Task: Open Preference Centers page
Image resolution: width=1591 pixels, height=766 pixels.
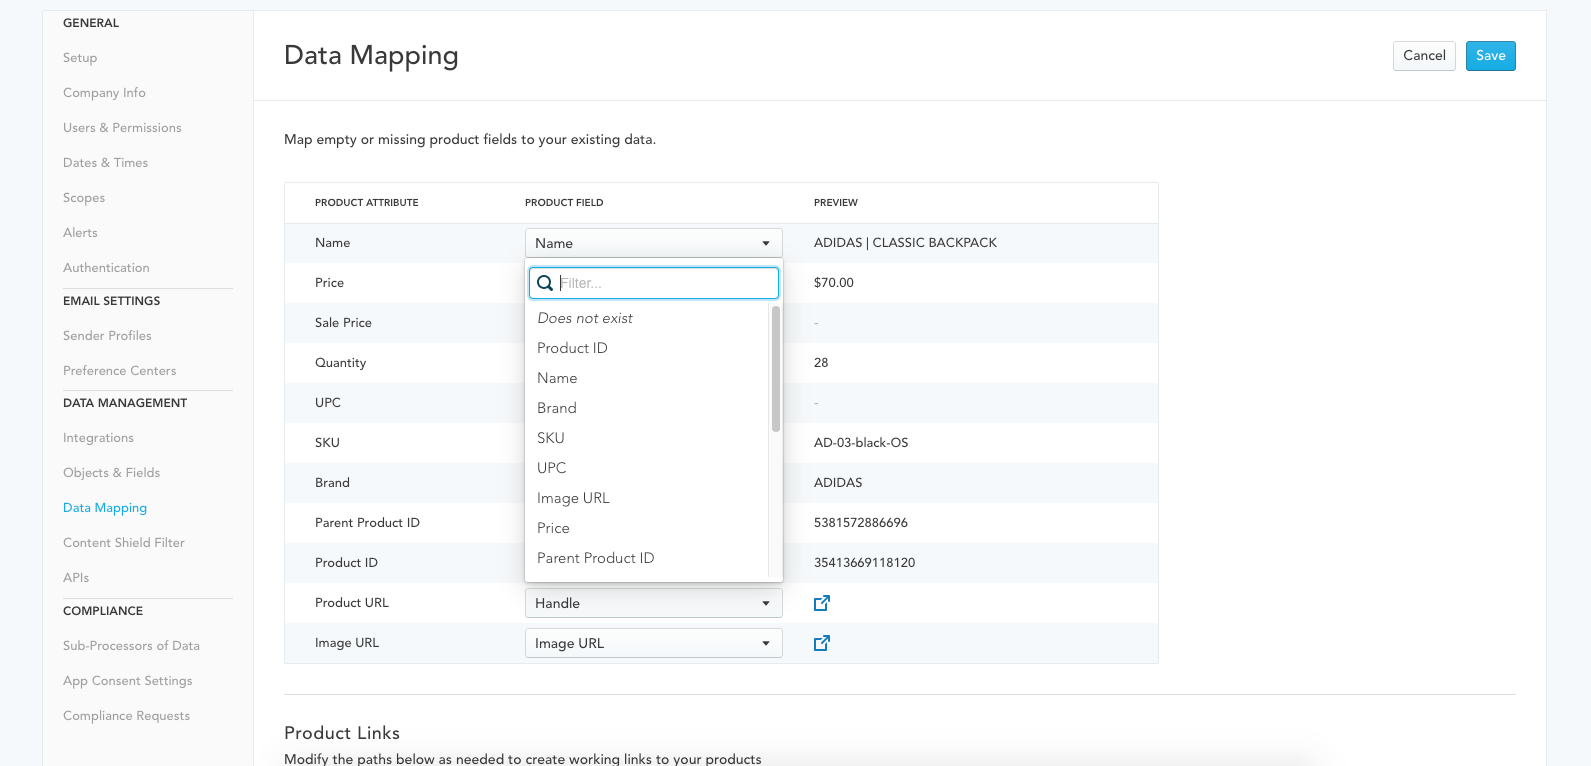Action: [x=119, y=371]
